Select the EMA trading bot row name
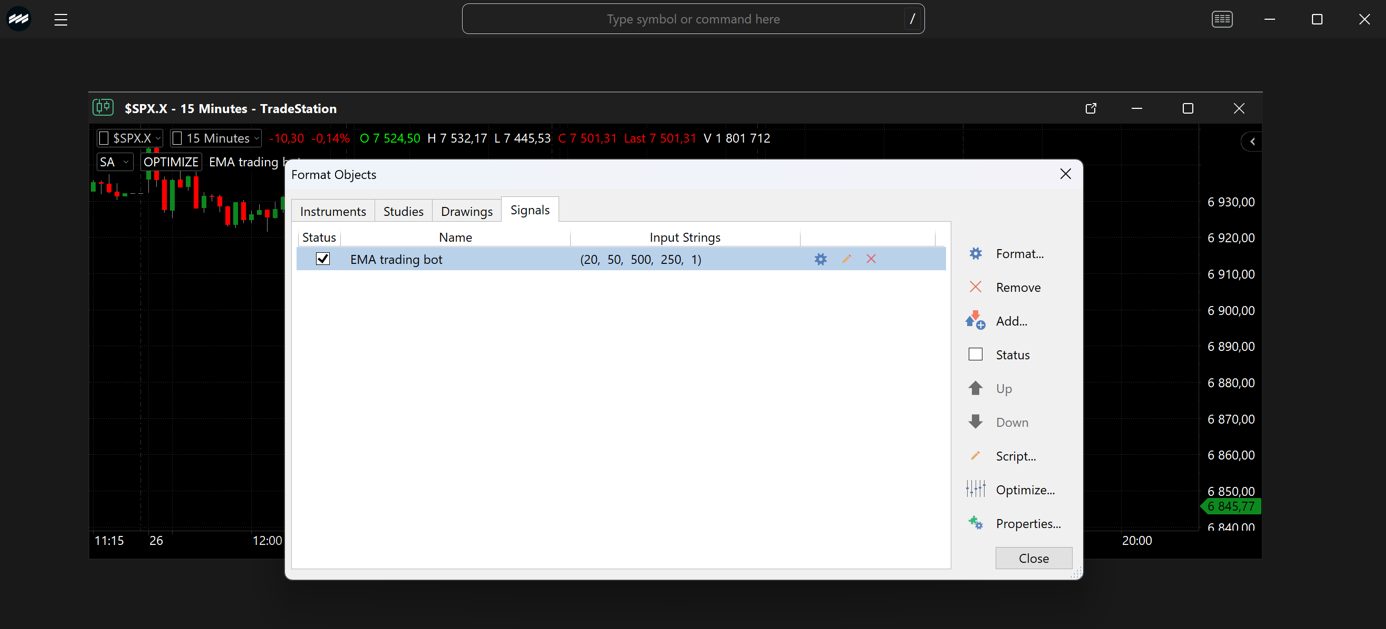The image size is (1386, 629). pos(396,259)
